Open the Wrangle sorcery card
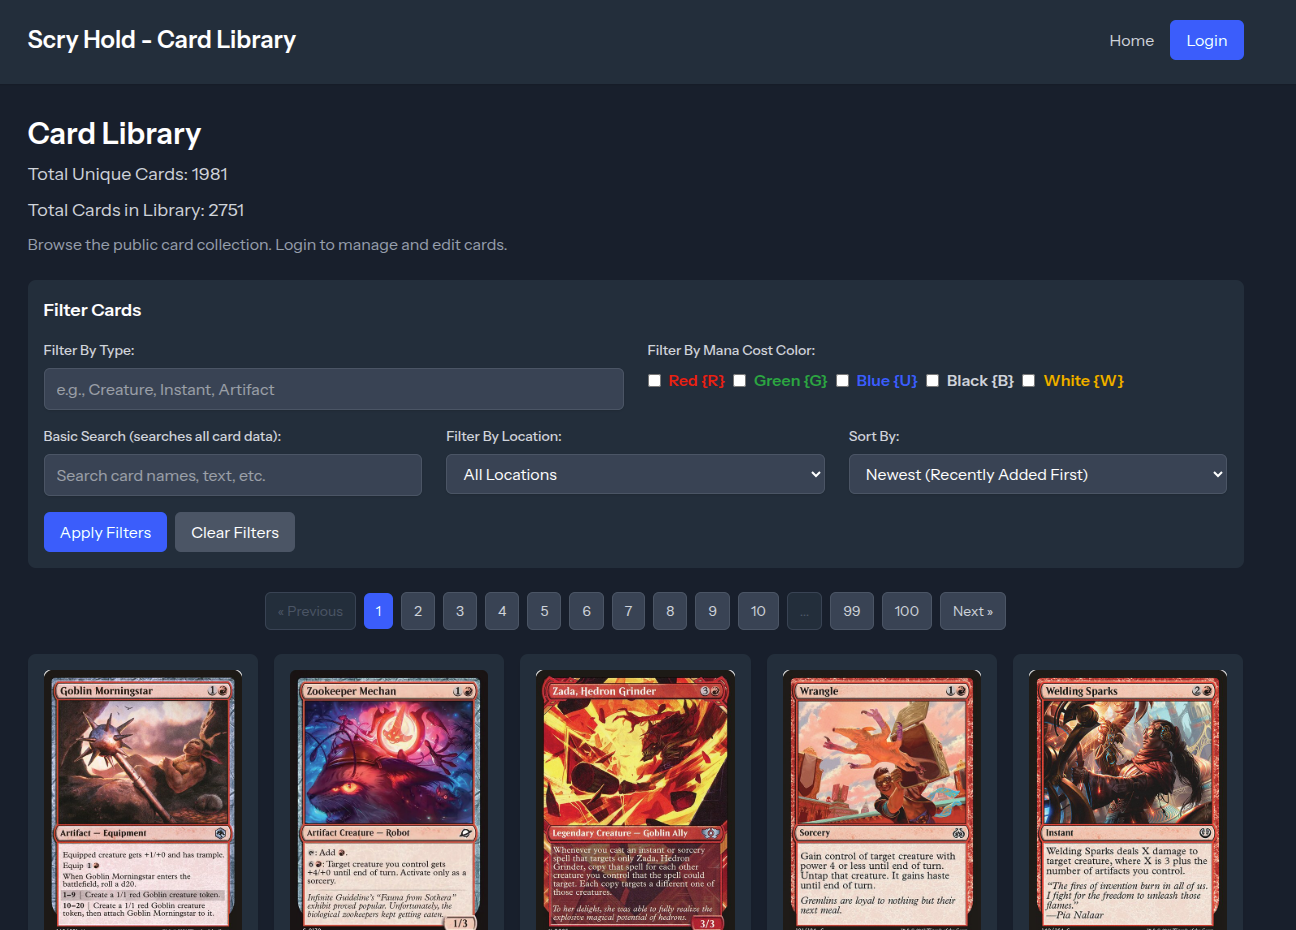This screenshot has height=930, width=1296. (x=881, y=800)
